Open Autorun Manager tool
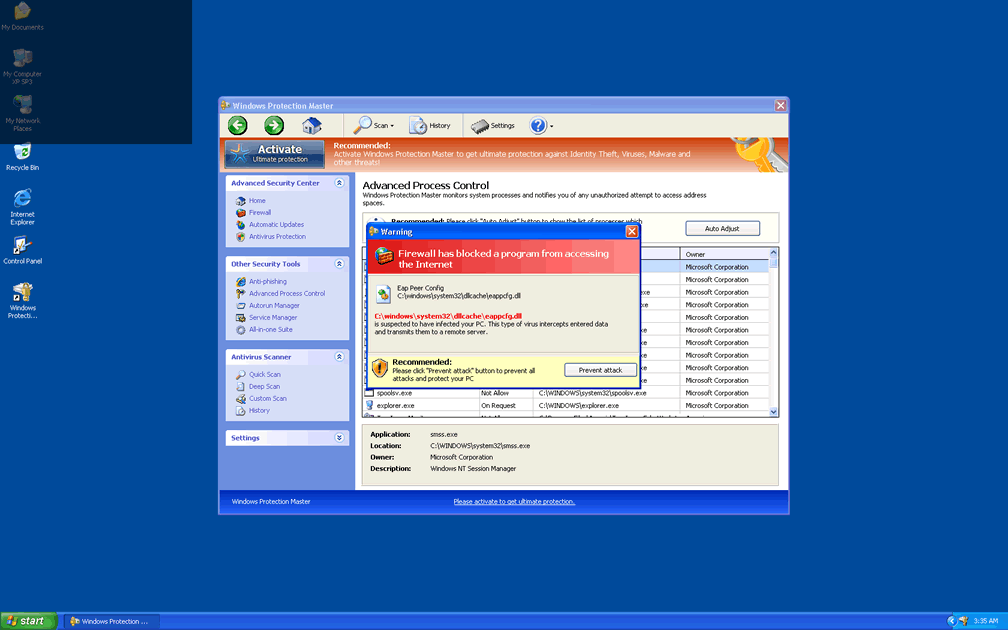The width and height of the screenshot is (1008, 630). (x=274, y=306)
